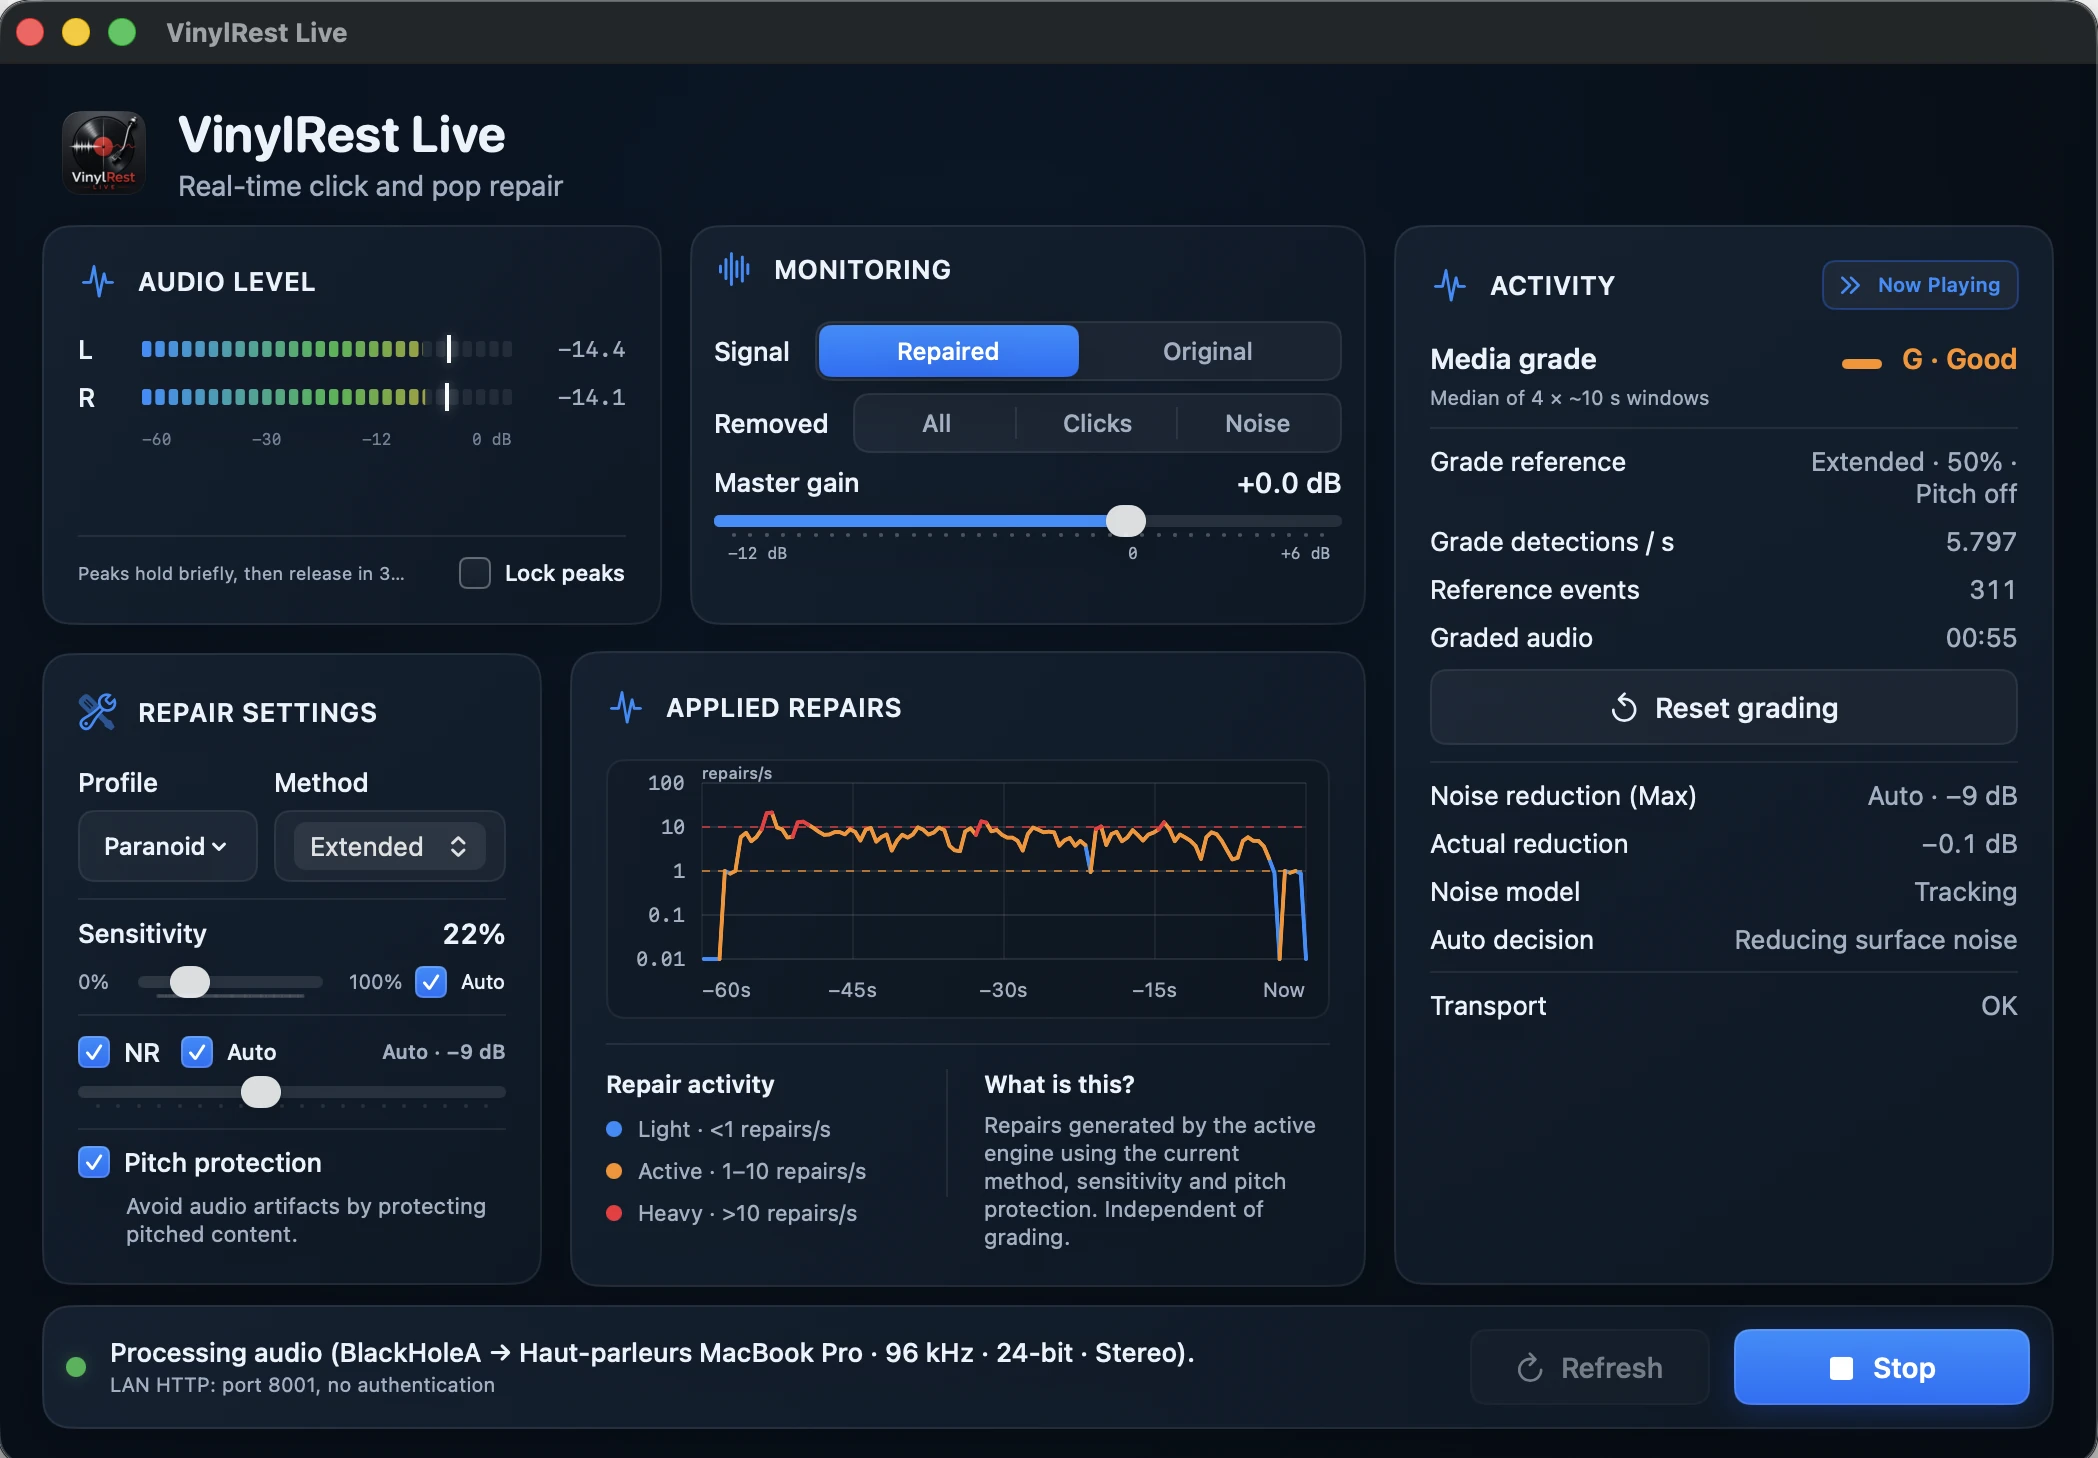2098x1458 pixels.
Task: Click the orange Media grade indicator bar
Action: point(1862,364)
